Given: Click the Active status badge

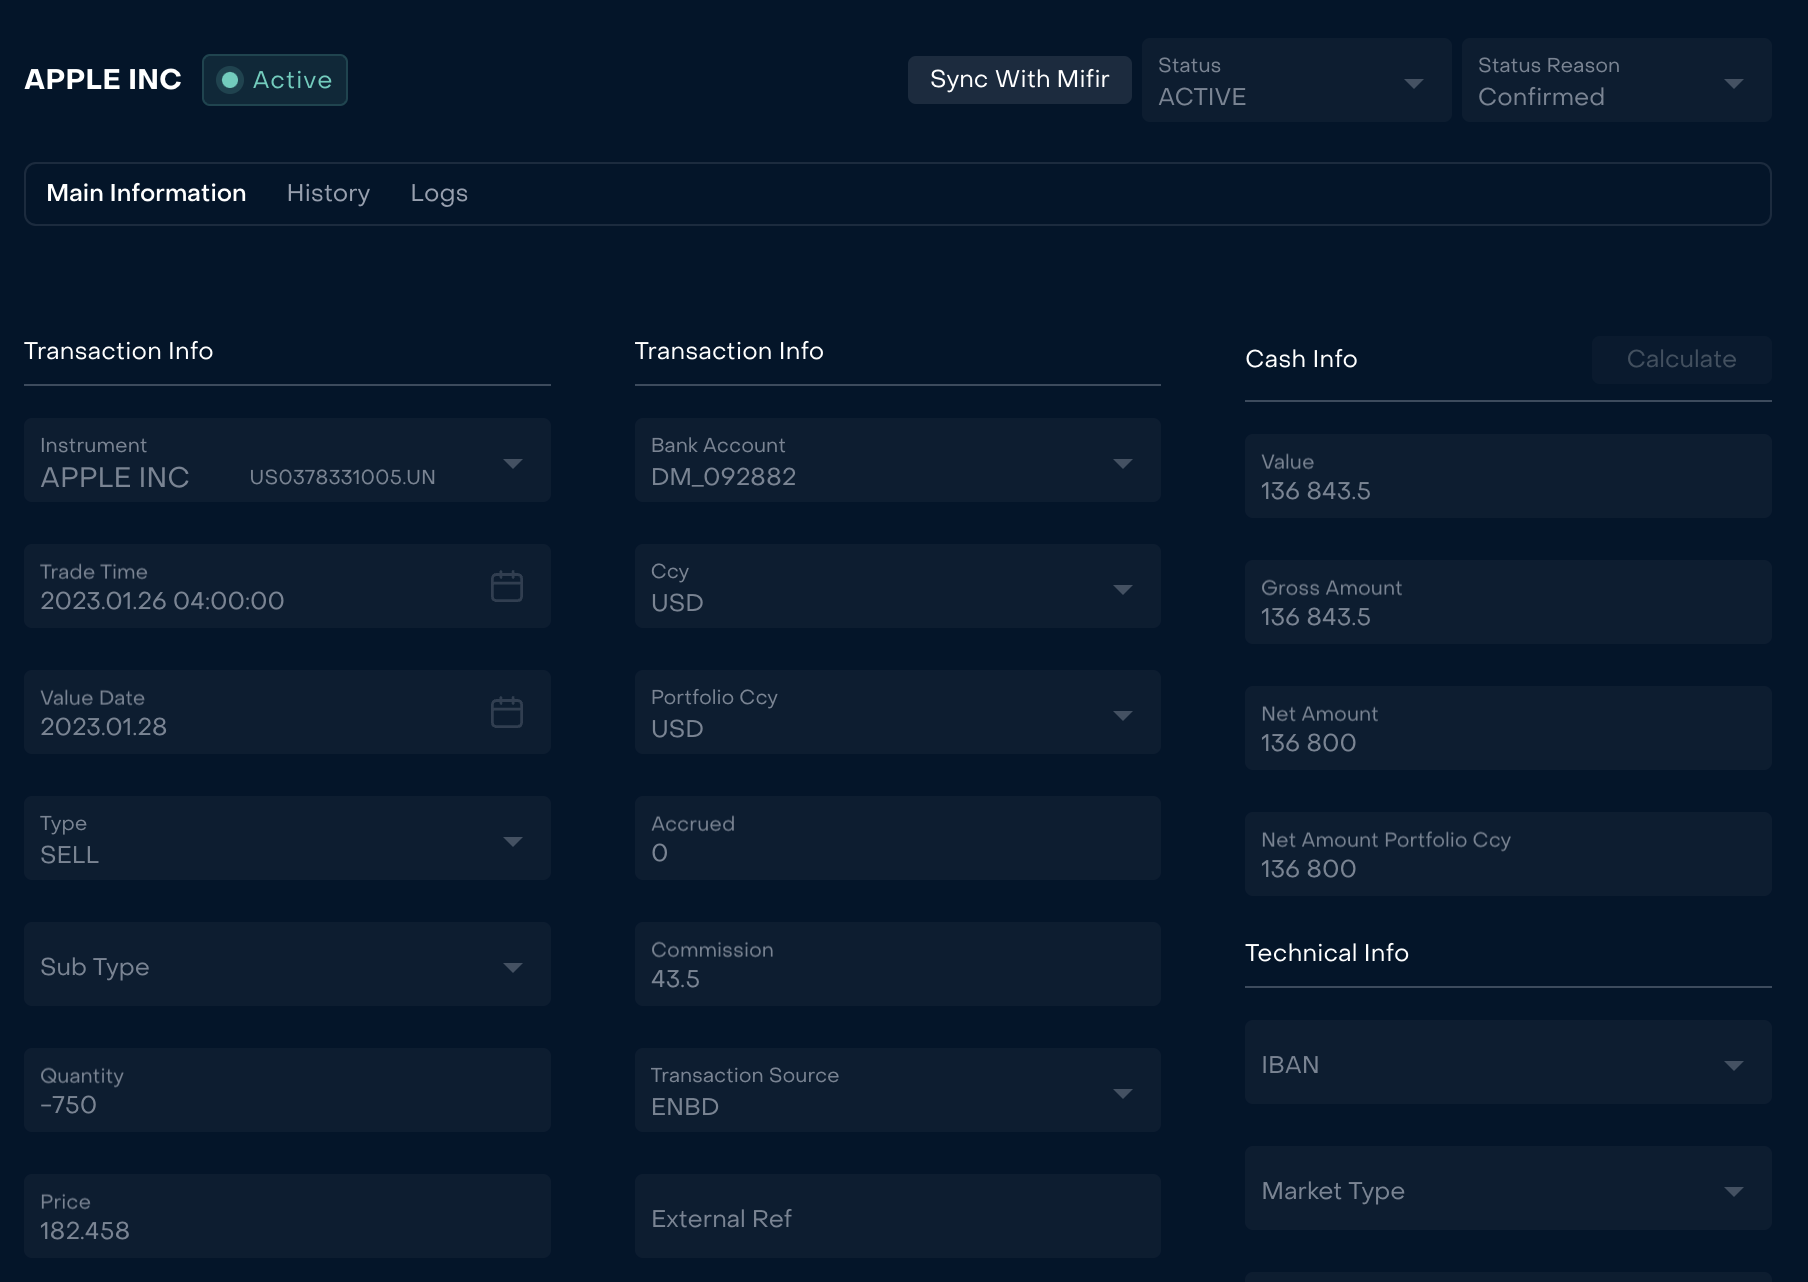Looking at the screenshot, I should point(275,80).
